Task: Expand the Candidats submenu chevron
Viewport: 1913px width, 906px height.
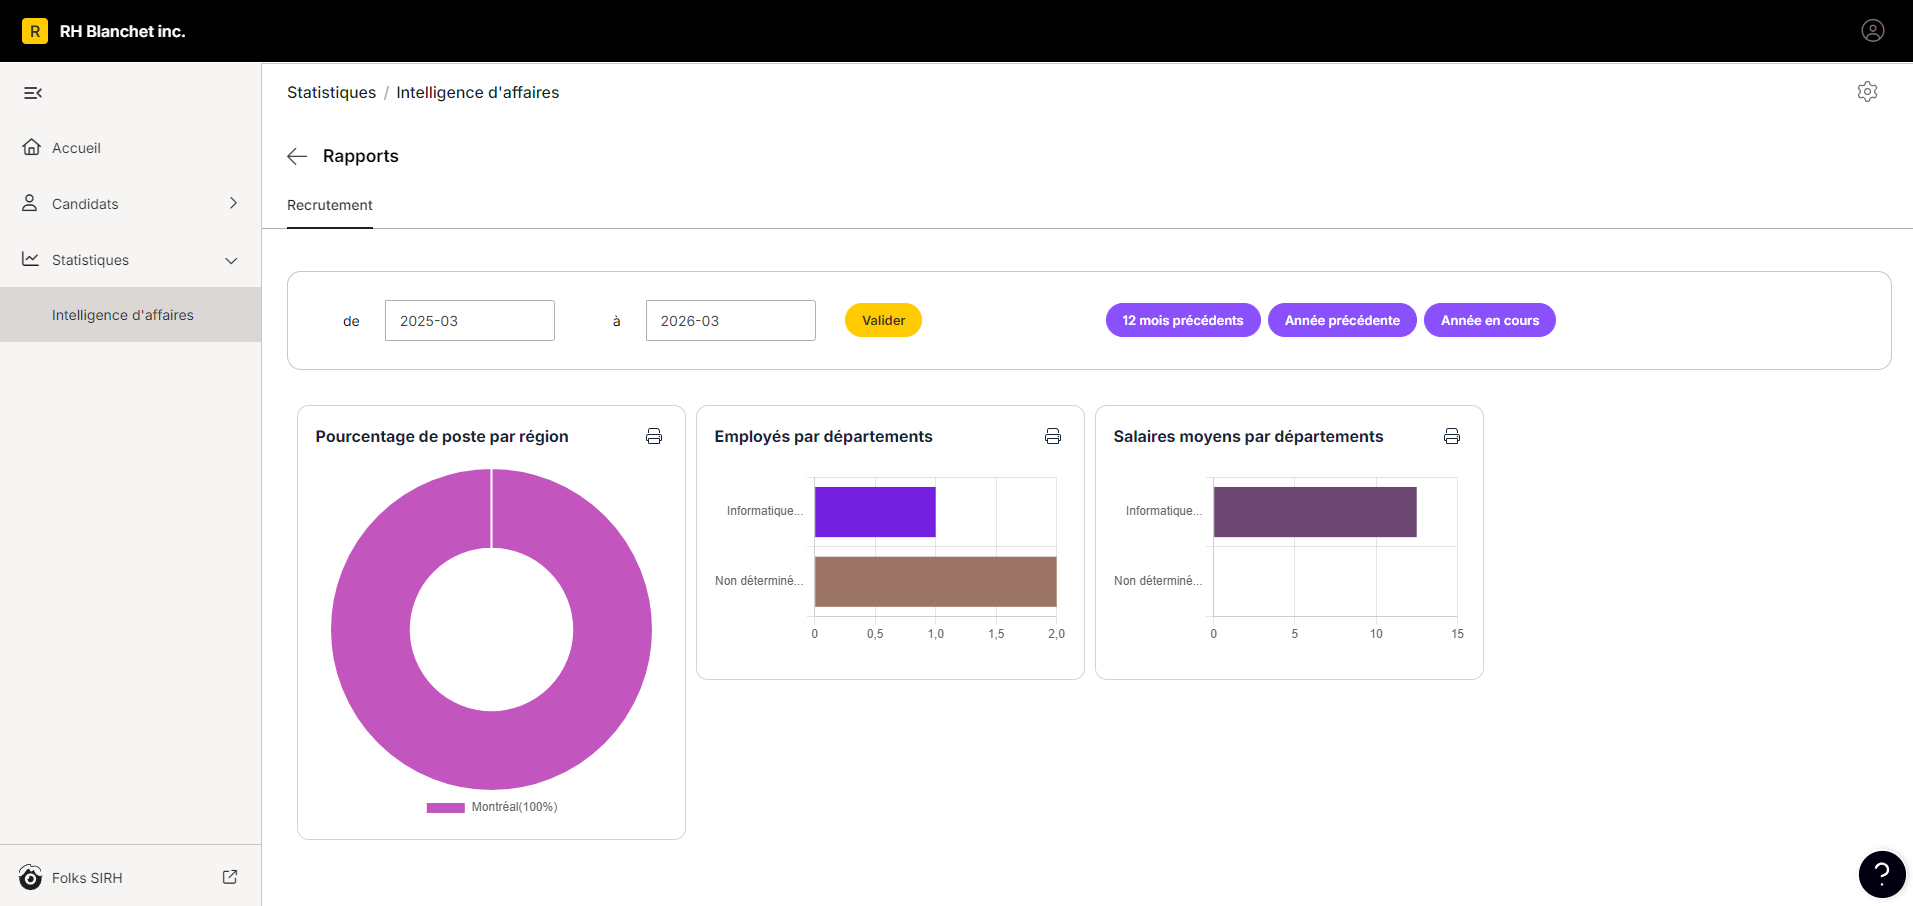Action: point(233,203)
